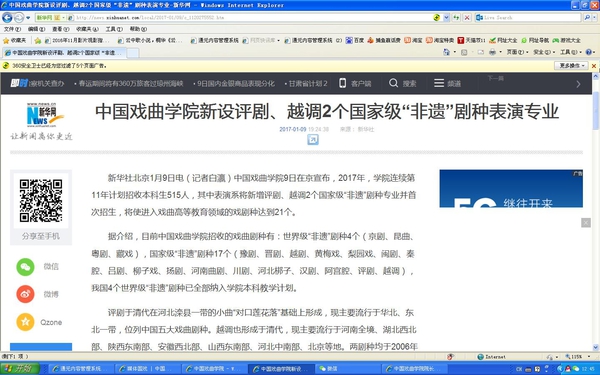Screen dimensions: 600x375
Task: Click the QR code share image
Action: point(41,201)
